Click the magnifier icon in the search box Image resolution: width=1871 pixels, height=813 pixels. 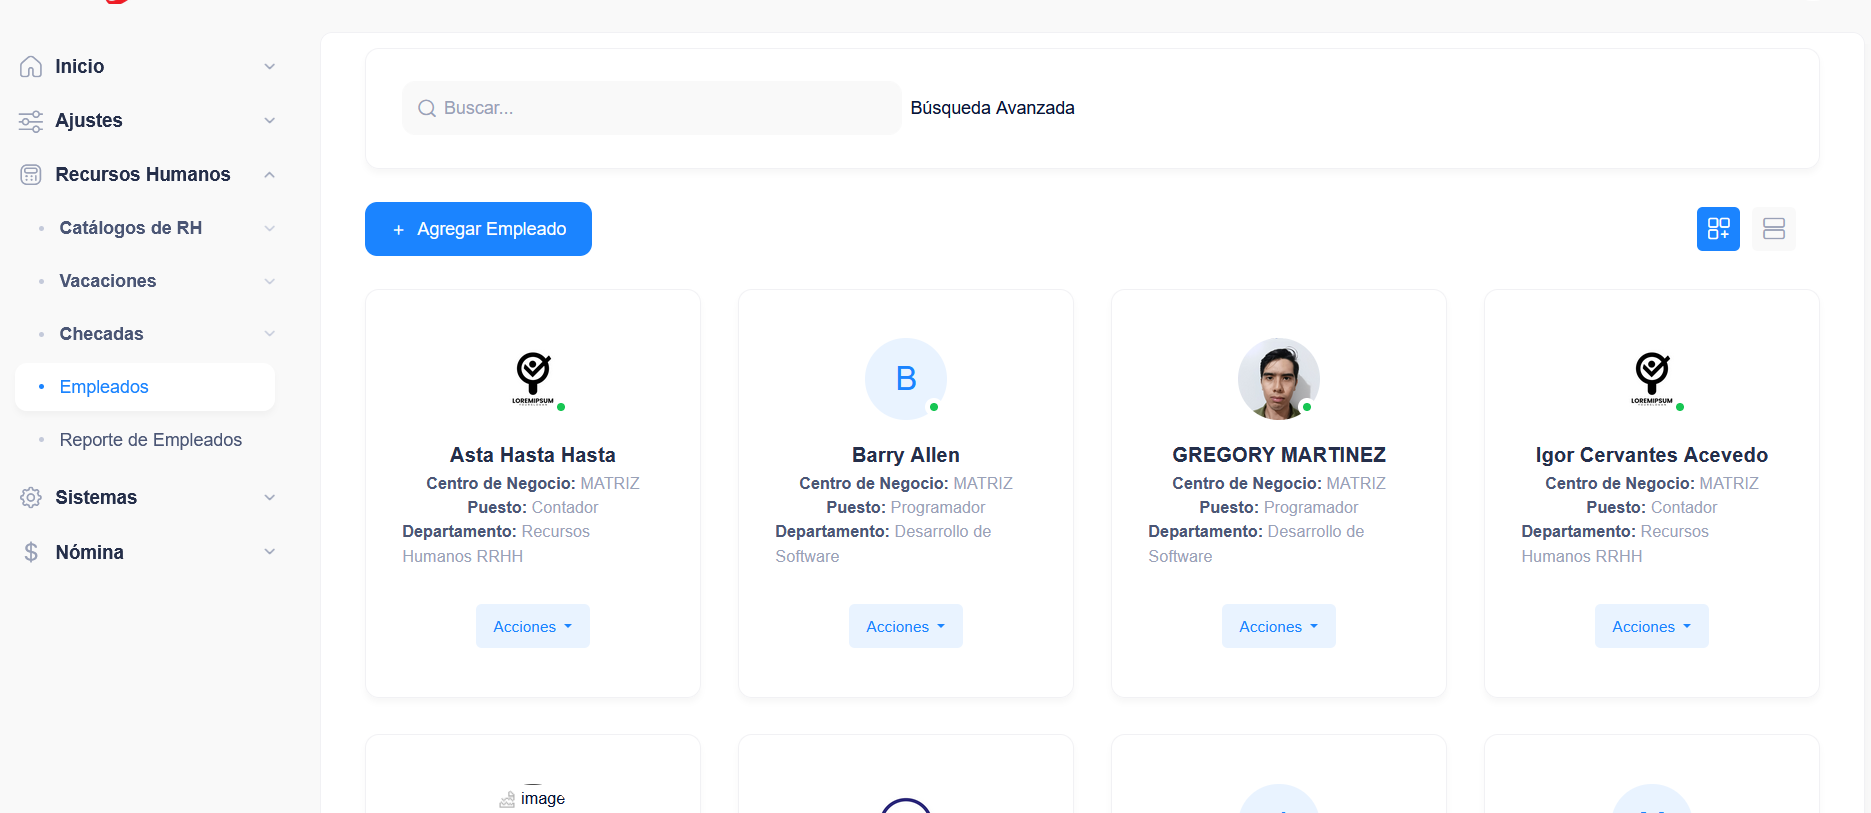427,108
